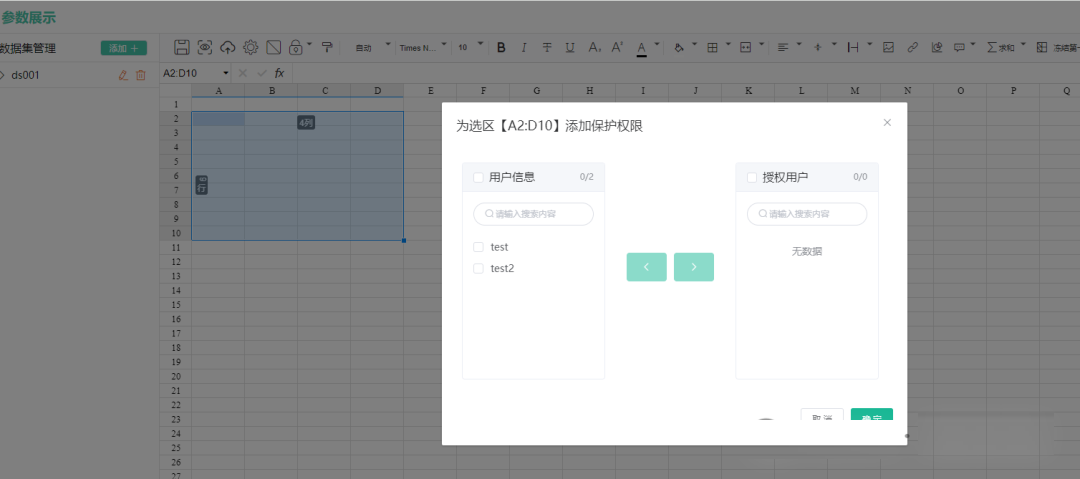Edit dataset ds001 with pencil icon
This screenshot has width=1080, height=479.
[123, 75]
